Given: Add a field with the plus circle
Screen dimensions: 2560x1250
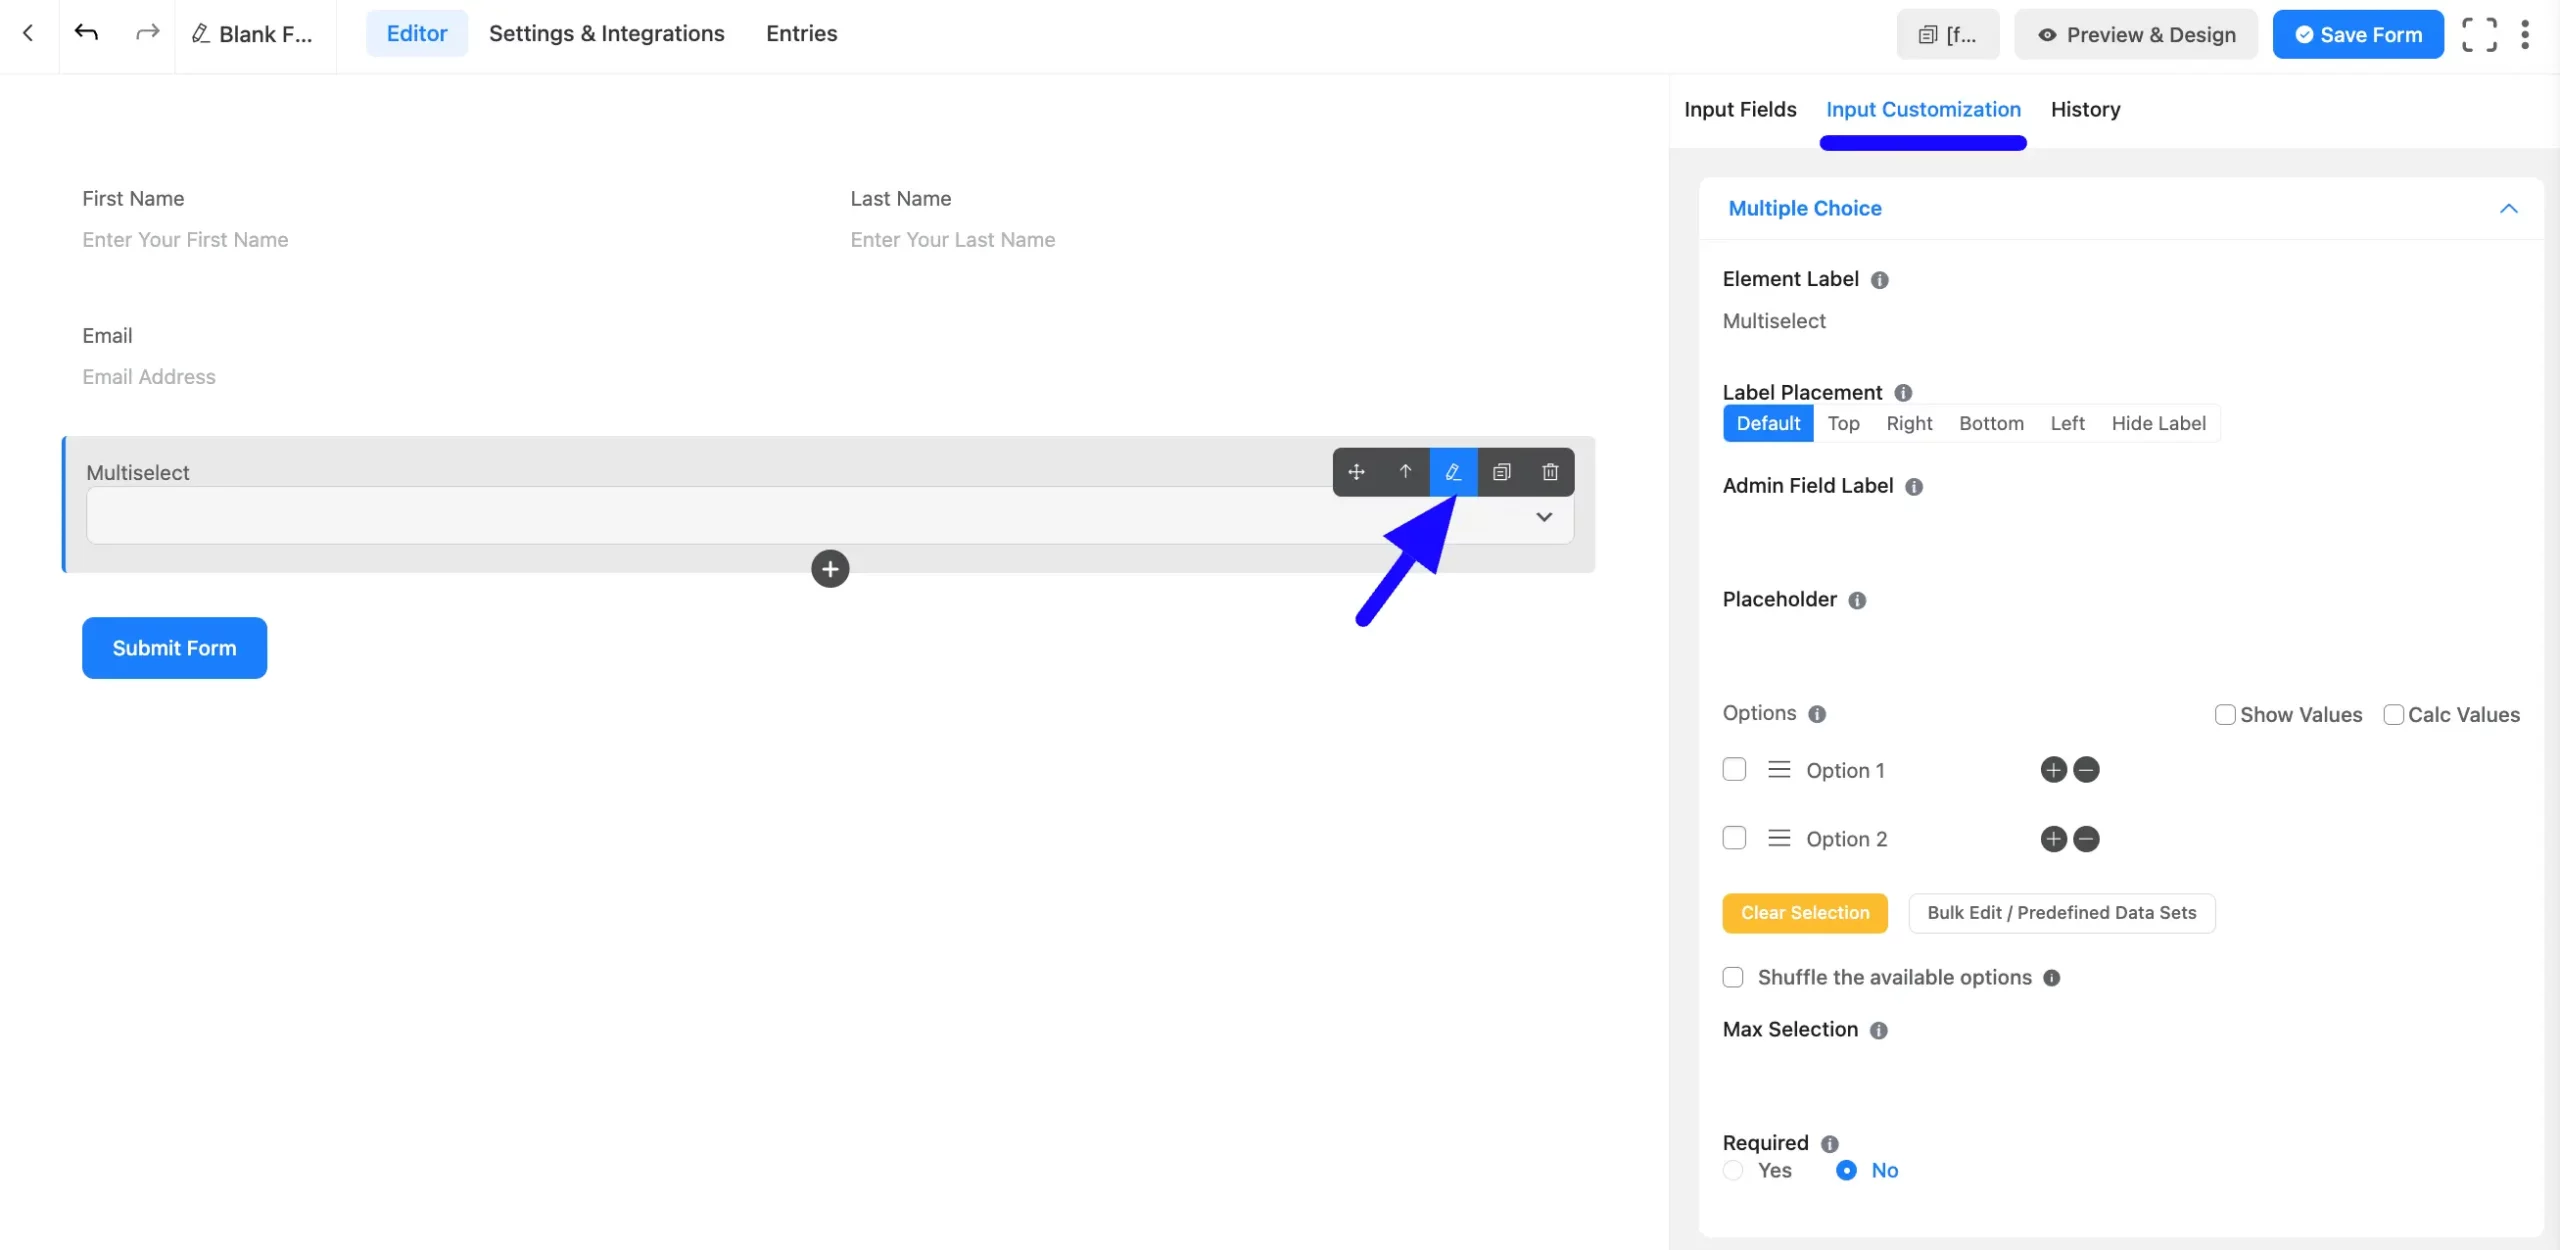Looking at the screenshot, I should coord(829,569).
